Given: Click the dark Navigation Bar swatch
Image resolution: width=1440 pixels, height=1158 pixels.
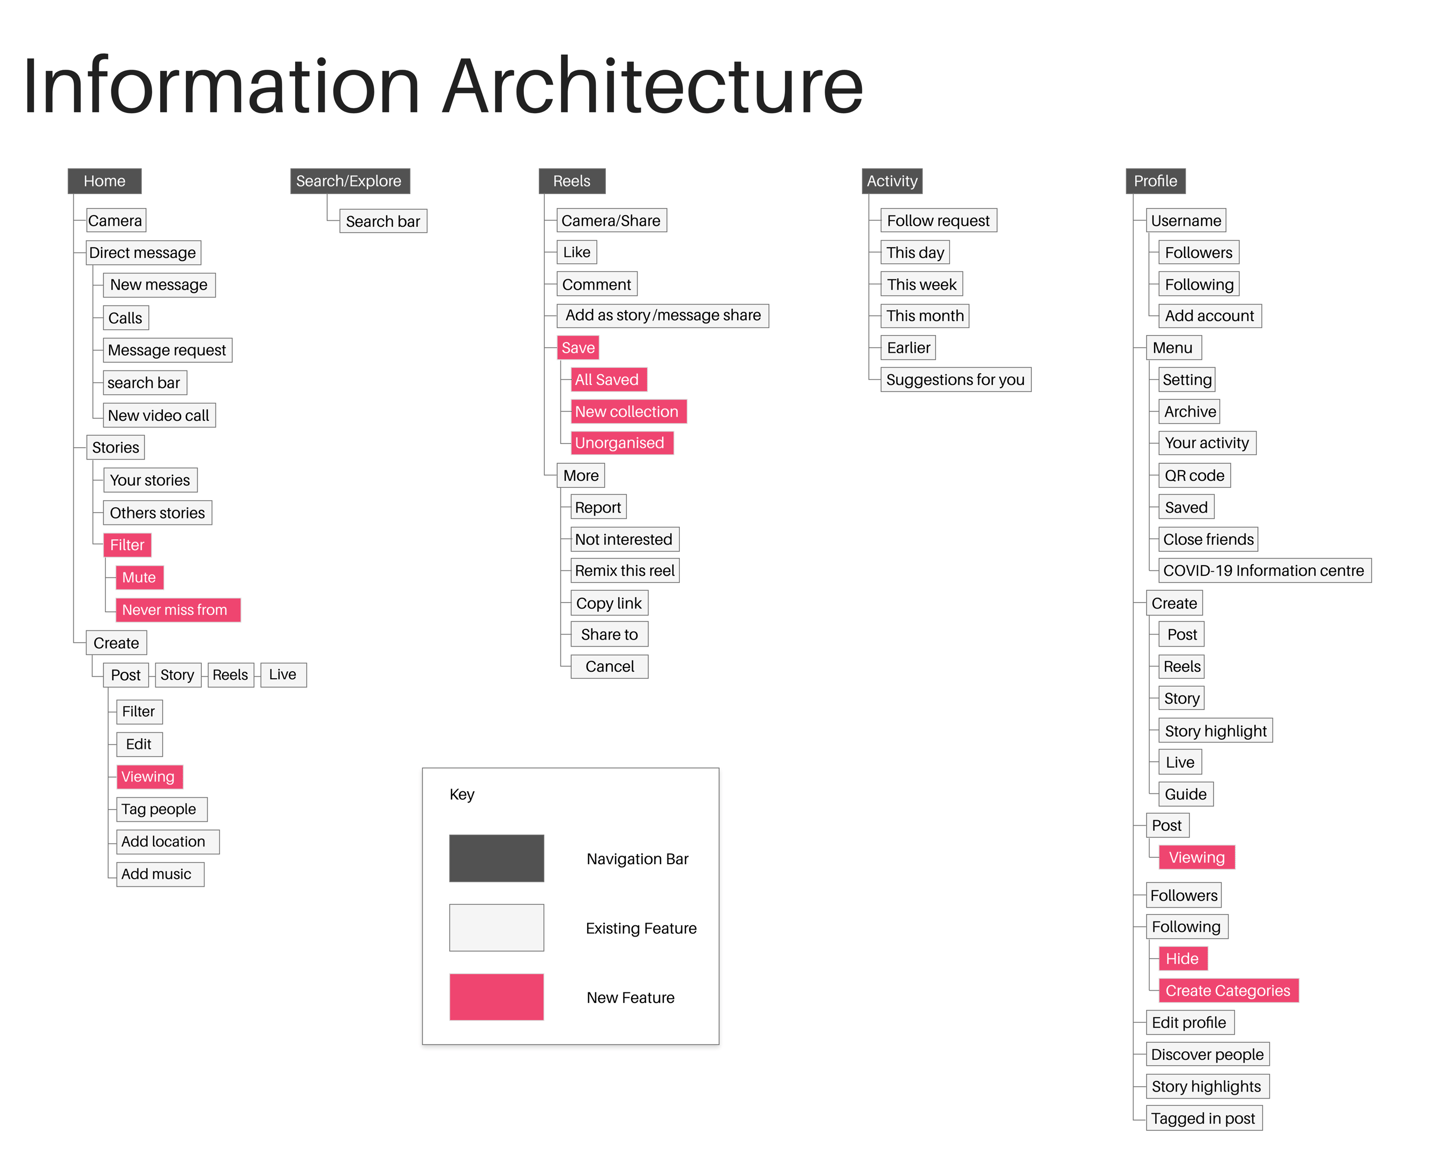Looking at the screenshot, I should (496, 858).
